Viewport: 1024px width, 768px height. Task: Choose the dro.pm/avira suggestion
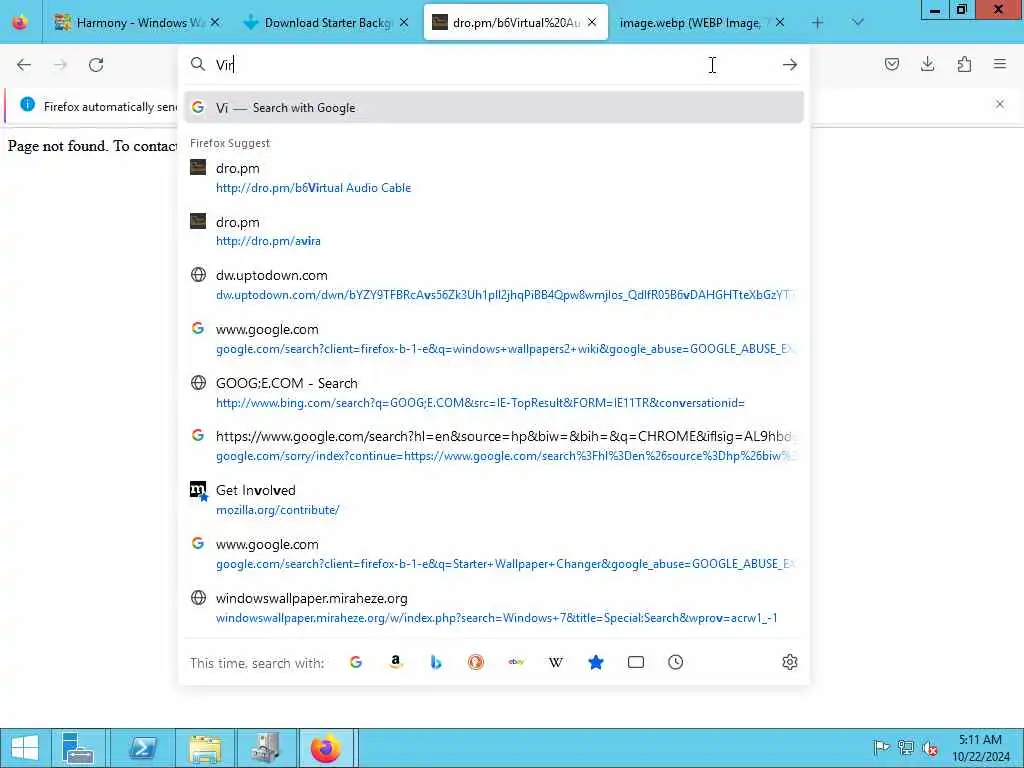(494, 231)
